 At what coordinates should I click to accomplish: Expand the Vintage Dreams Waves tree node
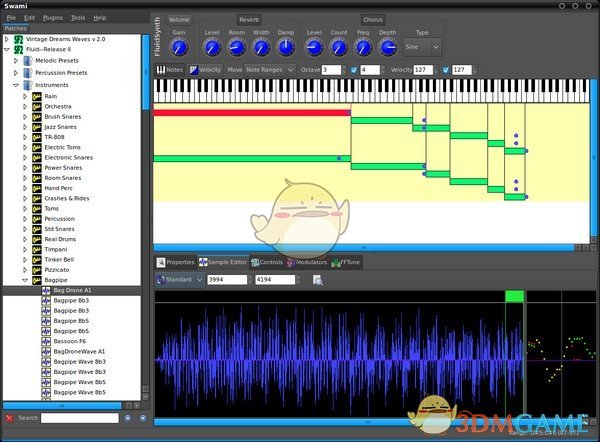(7, 39)
